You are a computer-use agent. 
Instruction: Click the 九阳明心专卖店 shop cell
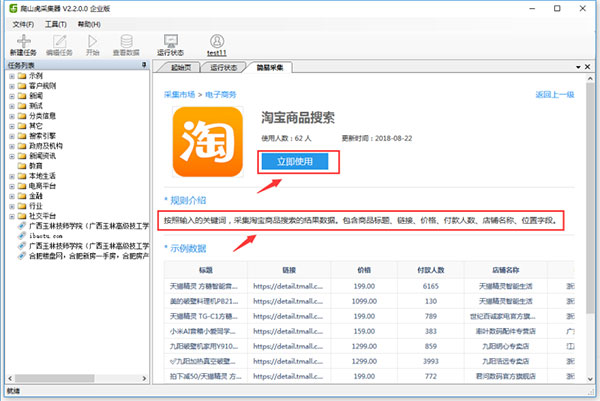(505, 346)
